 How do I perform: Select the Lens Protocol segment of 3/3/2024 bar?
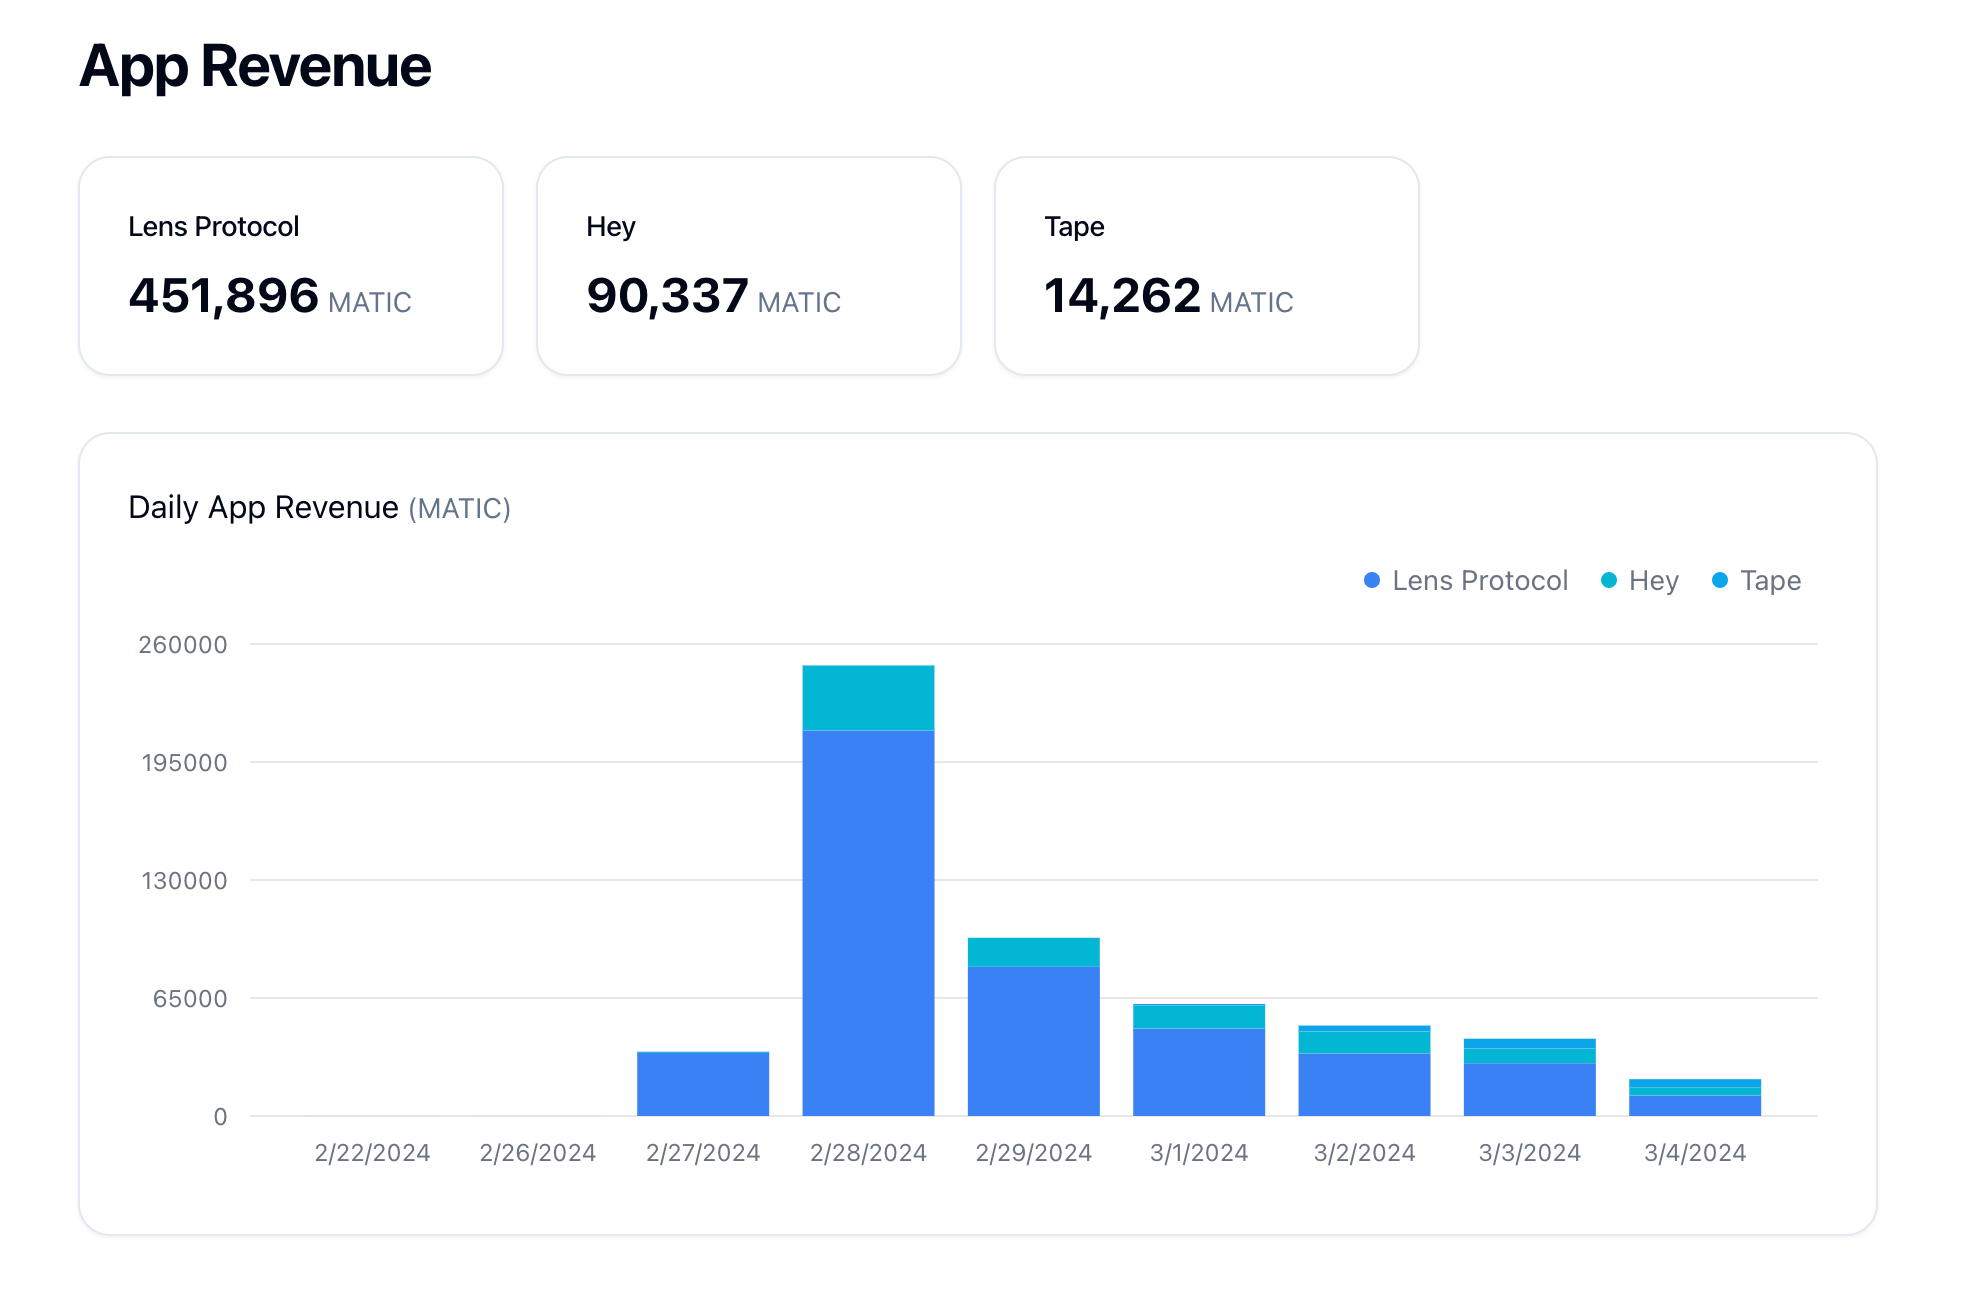click(1530, 1090)
